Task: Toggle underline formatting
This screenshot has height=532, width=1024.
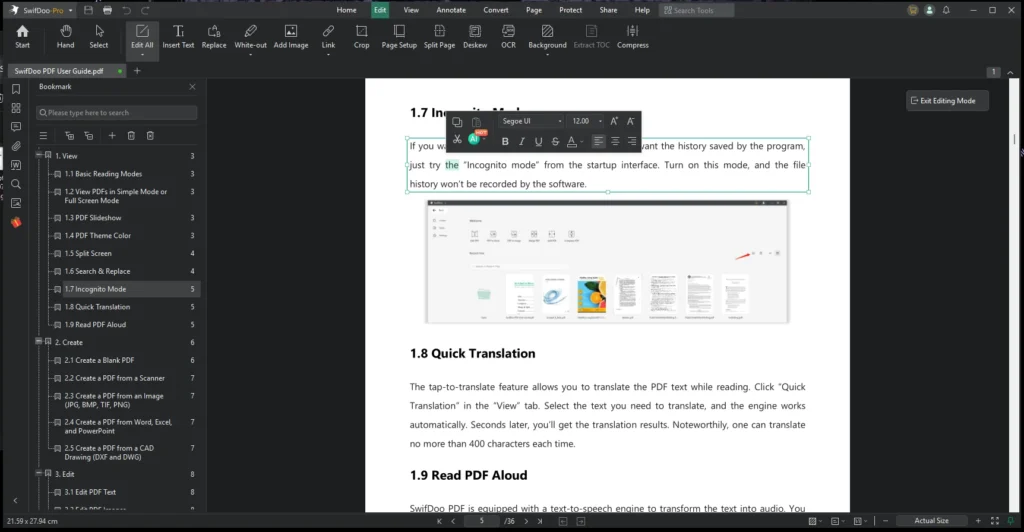Action: tap(538, 141)
